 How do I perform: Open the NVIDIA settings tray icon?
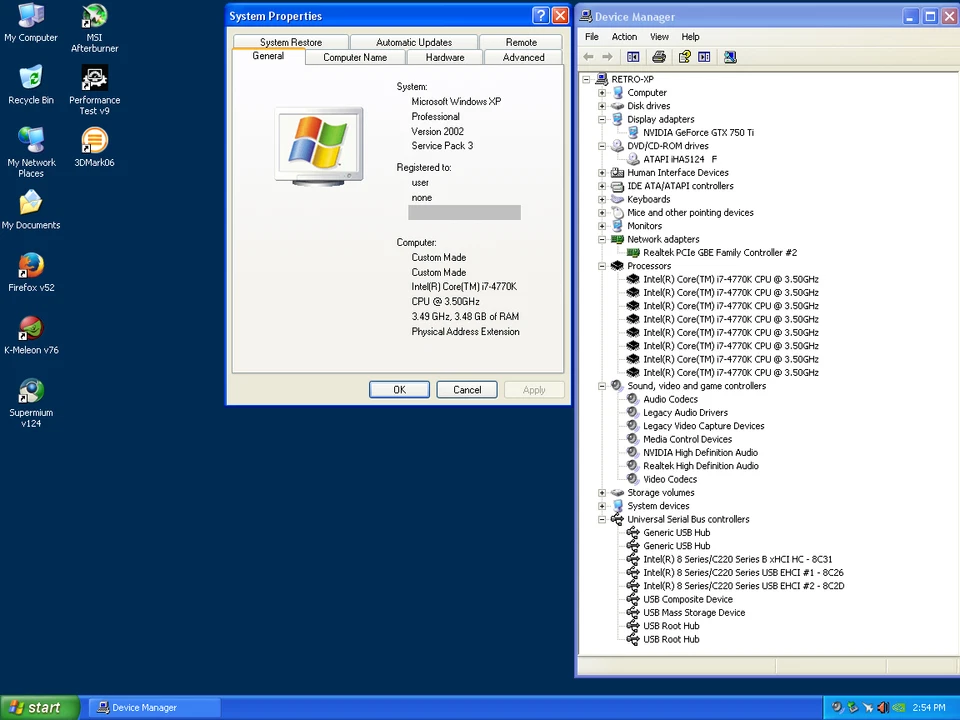(x=897, y=708)
